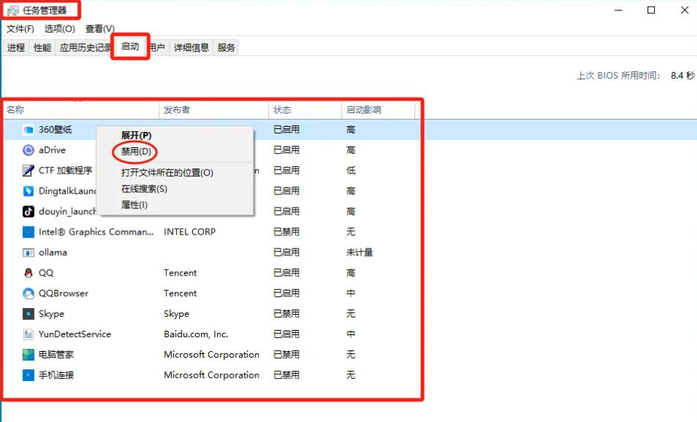The width and height of the screenshot is (697, 422).
Task: Click the Intel Graphics Command icon
Action: click(28, 232)
